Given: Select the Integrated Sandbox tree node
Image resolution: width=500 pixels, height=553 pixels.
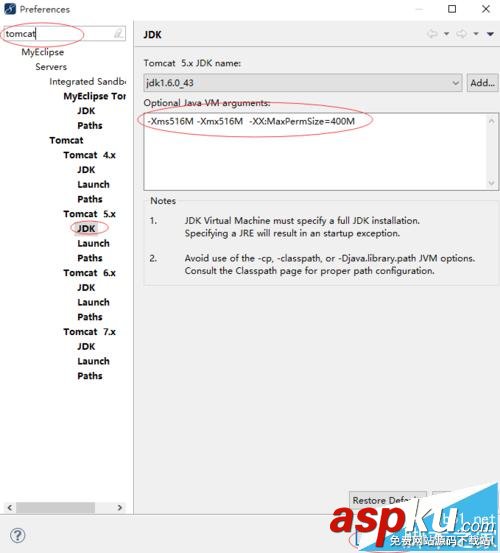Looking at the screenshot, I should click(87, 81).
